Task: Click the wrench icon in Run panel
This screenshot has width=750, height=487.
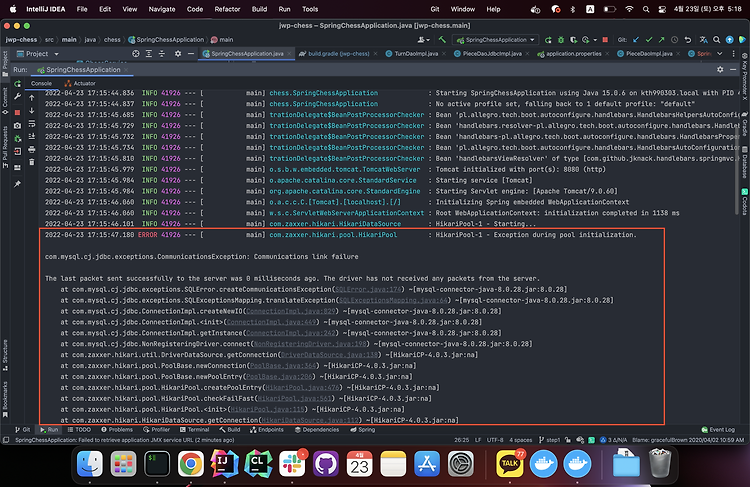Action: (x=18, y=96)
